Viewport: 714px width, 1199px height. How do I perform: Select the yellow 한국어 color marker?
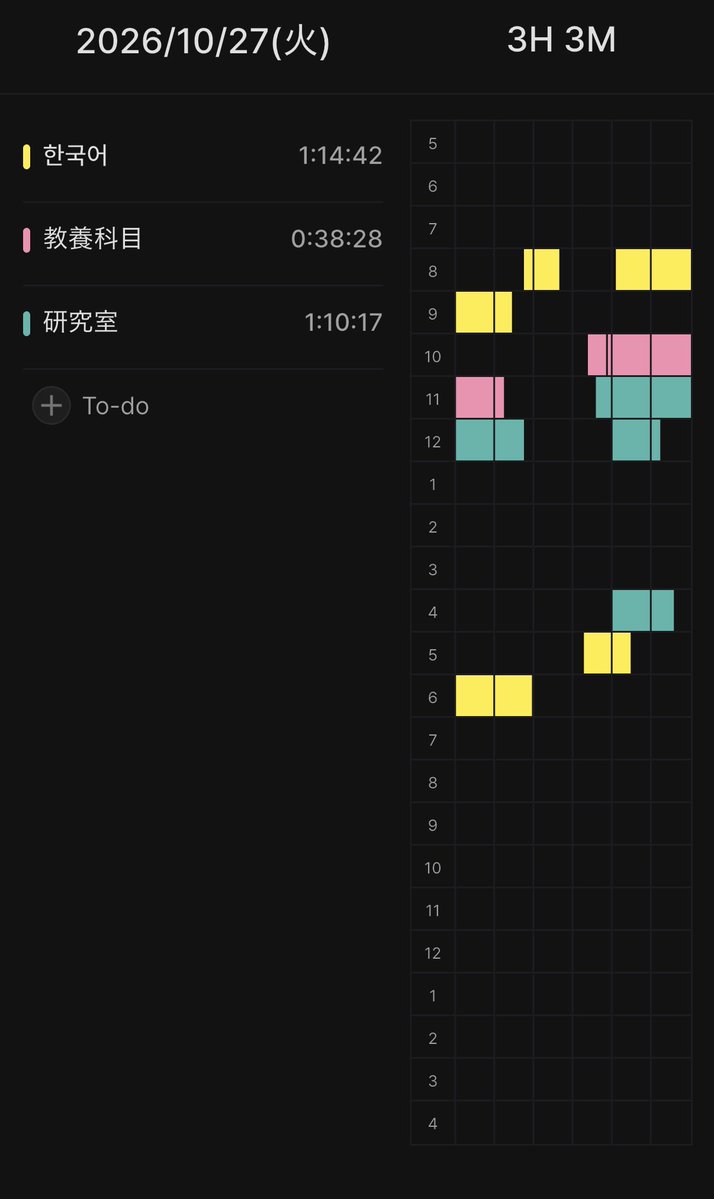tap(27, 156)
